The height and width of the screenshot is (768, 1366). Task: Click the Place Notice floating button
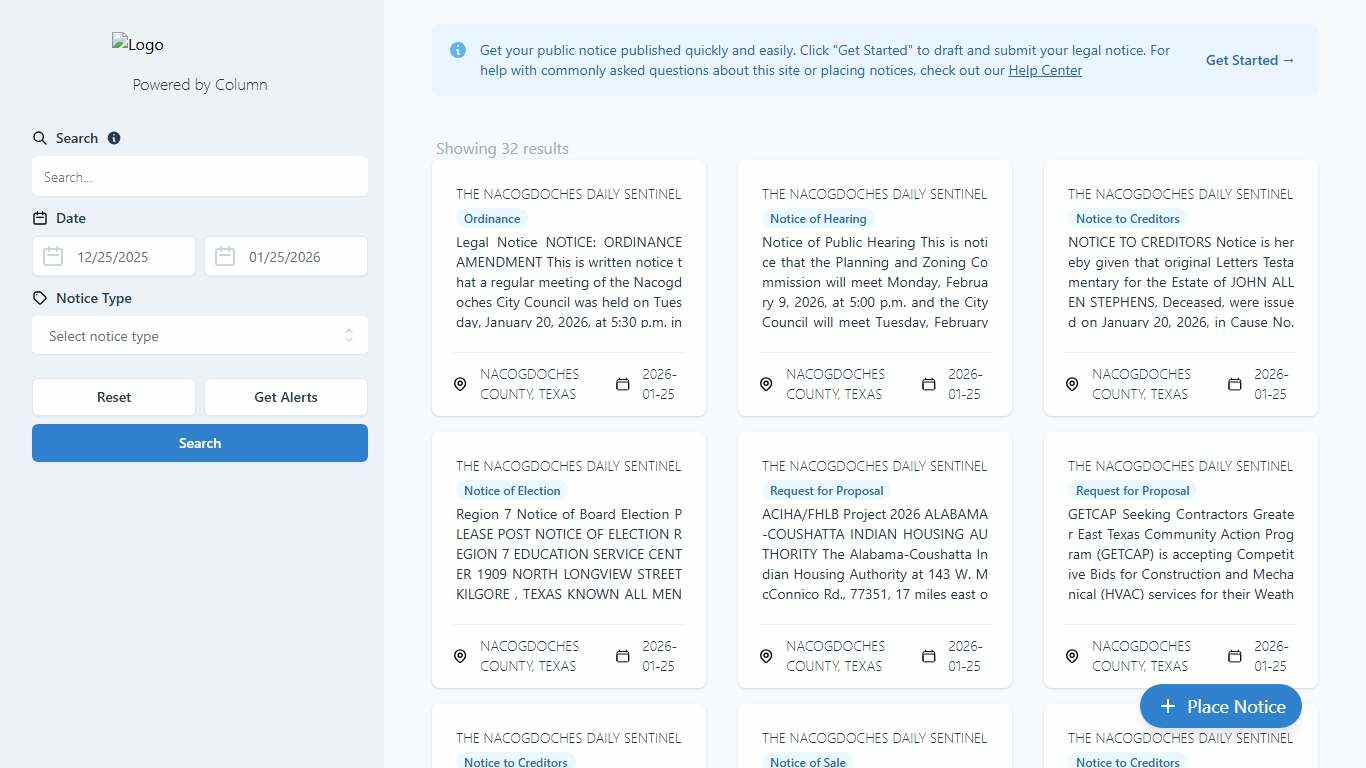(x=1220, y=706)
